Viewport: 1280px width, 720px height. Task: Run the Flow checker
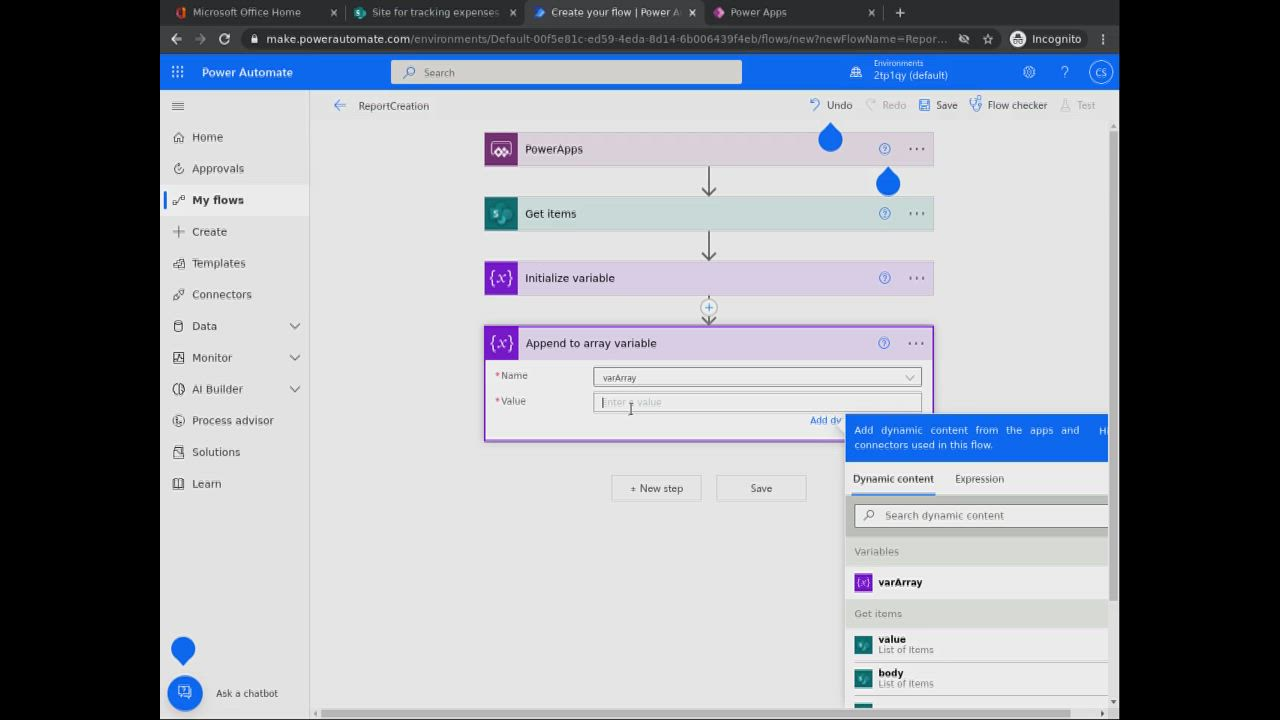pos(1008,105)
